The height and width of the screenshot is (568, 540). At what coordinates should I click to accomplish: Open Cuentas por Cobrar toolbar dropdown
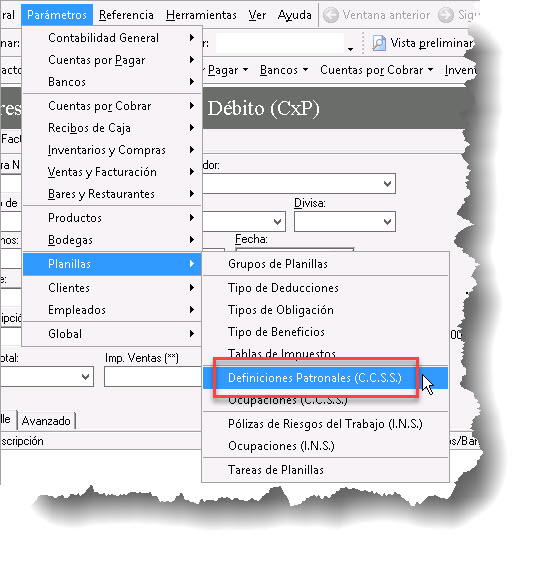pos(376,70)
